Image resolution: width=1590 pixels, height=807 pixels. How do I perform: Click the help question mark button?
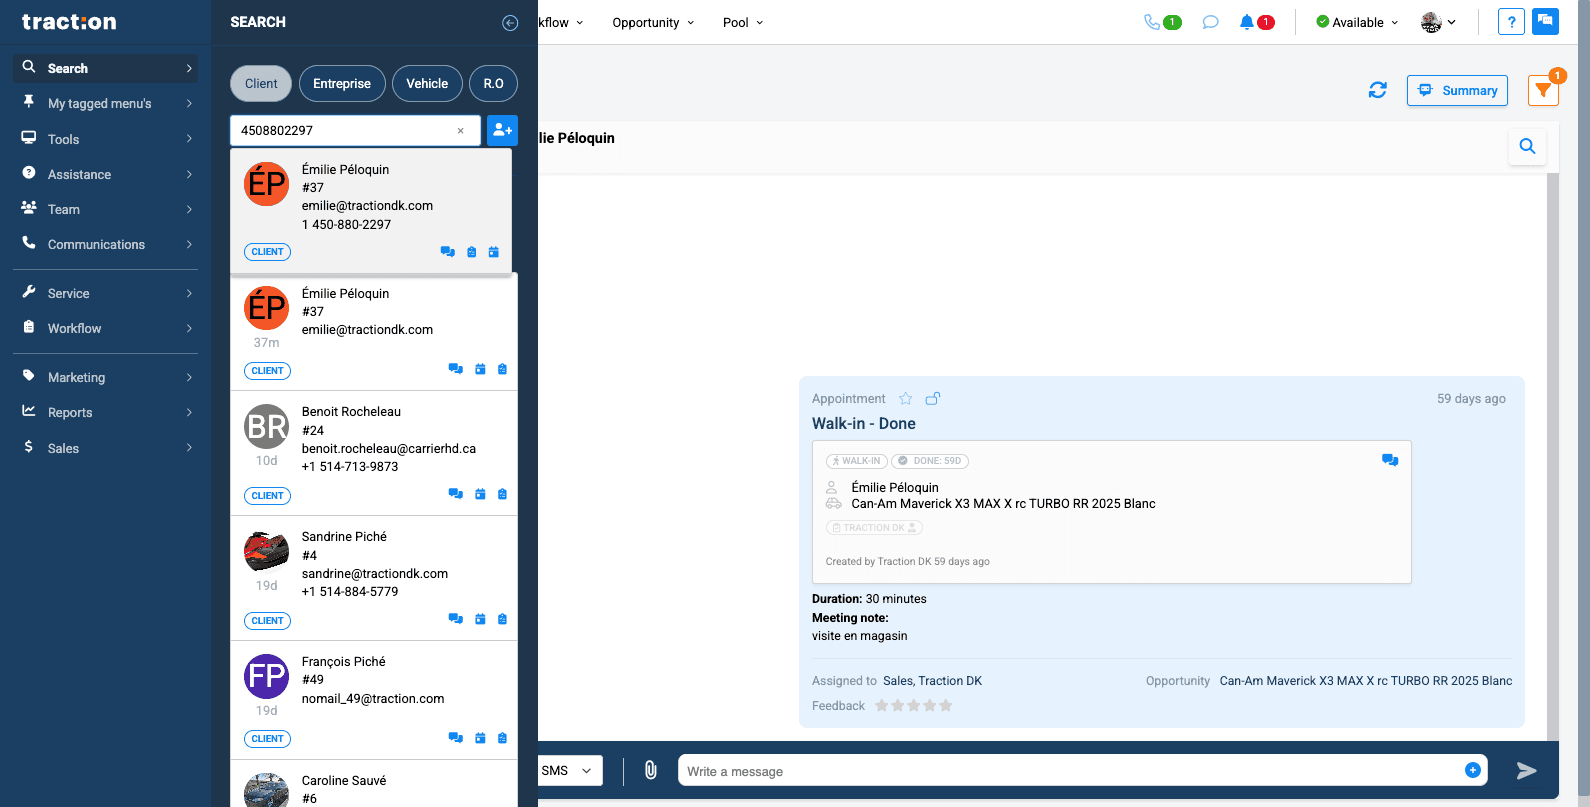coord(1511,22)
